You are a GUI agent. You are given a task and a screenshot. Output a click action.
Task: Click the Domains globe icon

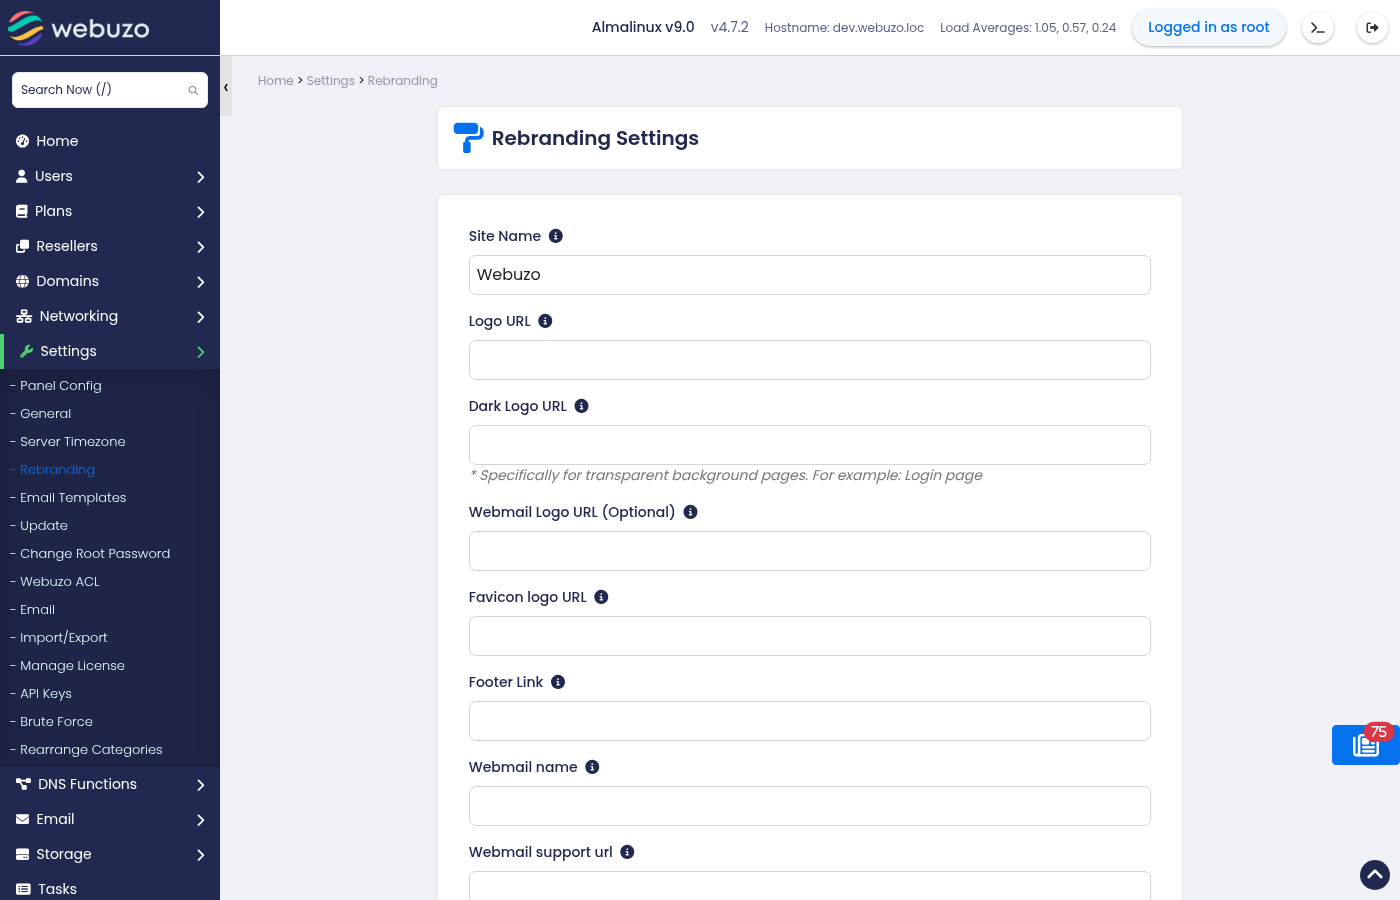23,281
